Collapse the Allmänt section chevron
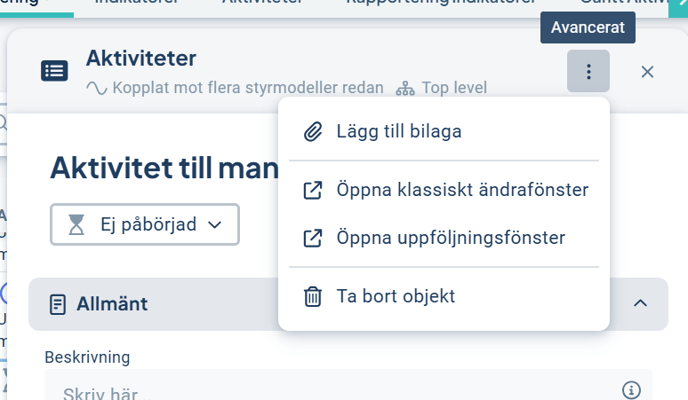Image resolution: width=688 pixels, height=400 pixels. click(641, 303)
